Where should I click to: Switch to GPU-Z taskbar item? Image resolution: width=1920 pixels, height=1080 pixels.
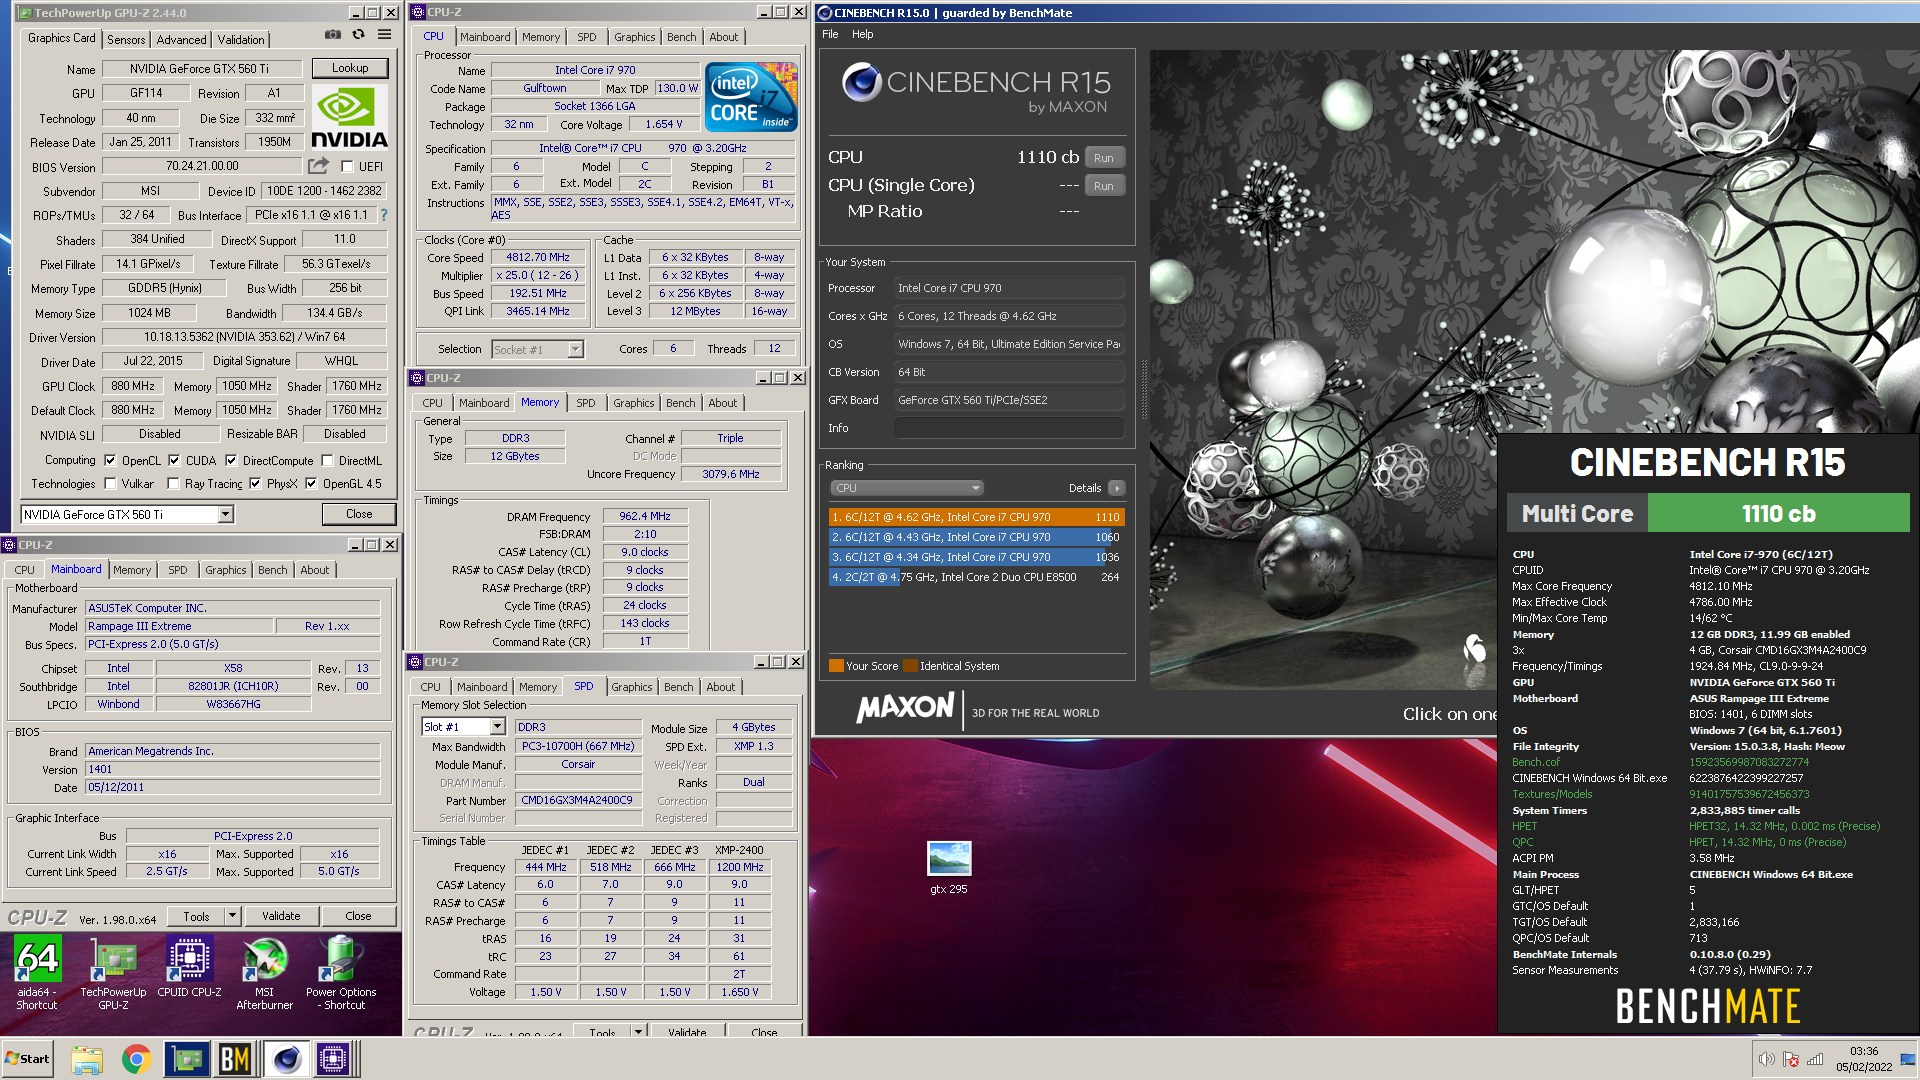point(186,1059)
